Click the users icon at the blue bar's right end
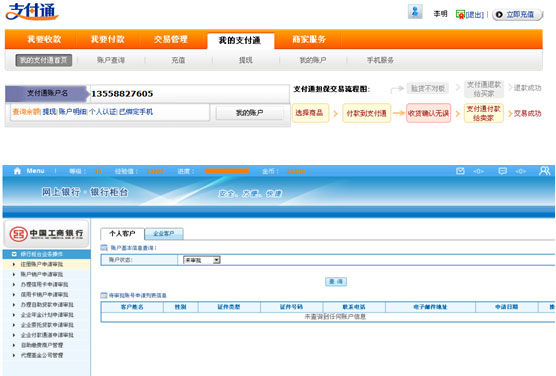This screenshot has width=556, height=376. pos(544,171)
